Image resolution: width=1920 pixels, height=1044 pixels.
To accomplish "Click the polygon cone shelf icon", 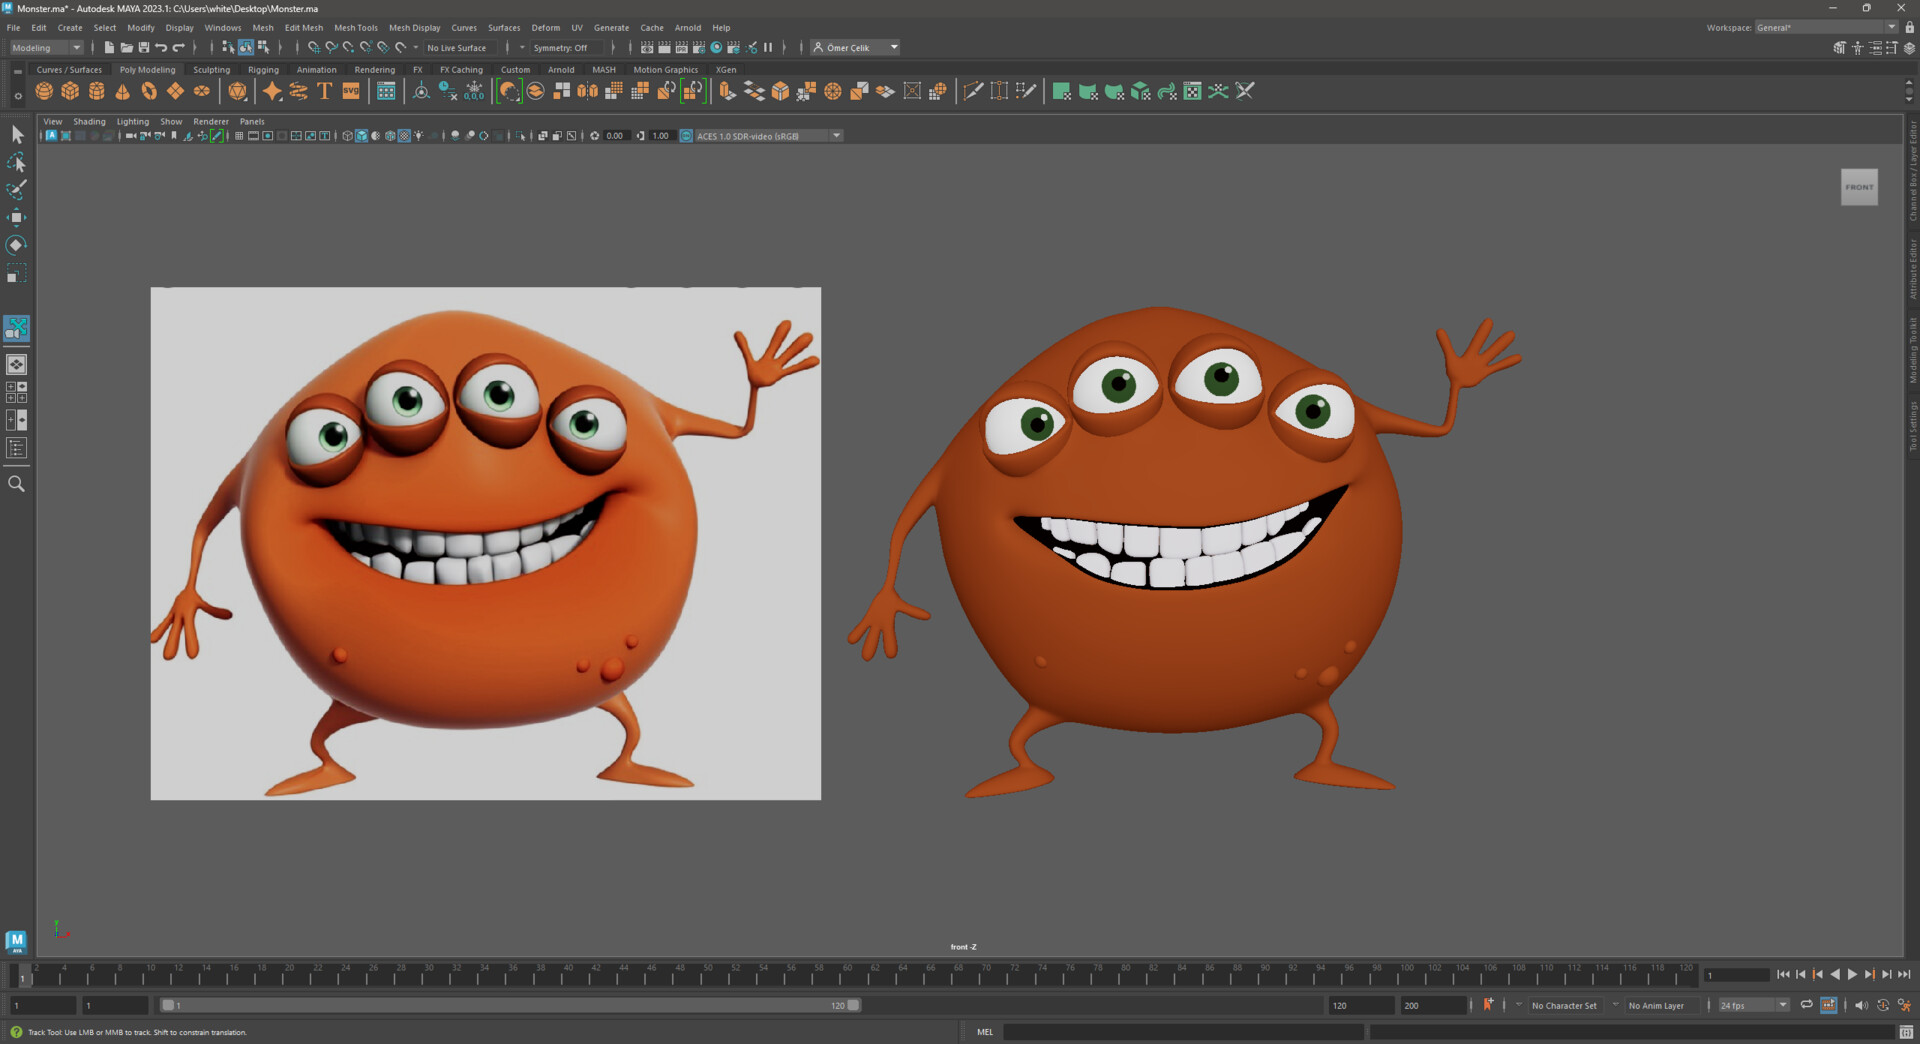I will coord(123,92).
